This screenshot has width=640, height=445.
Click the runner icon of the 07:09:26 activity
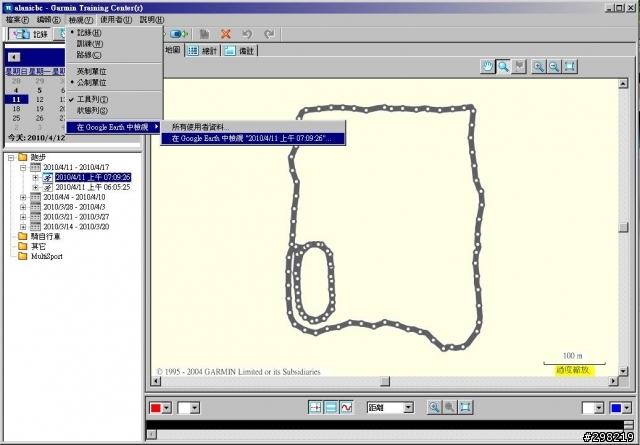(x=48, y=178)
